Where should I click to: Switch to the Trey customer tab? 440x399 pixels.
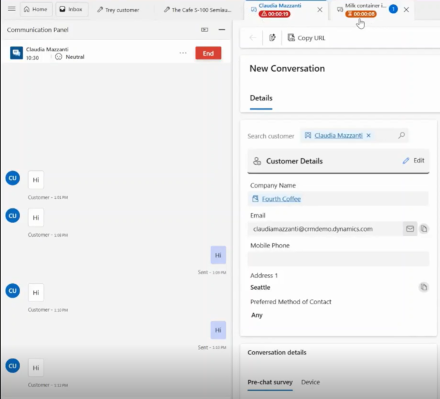point(118,10)
